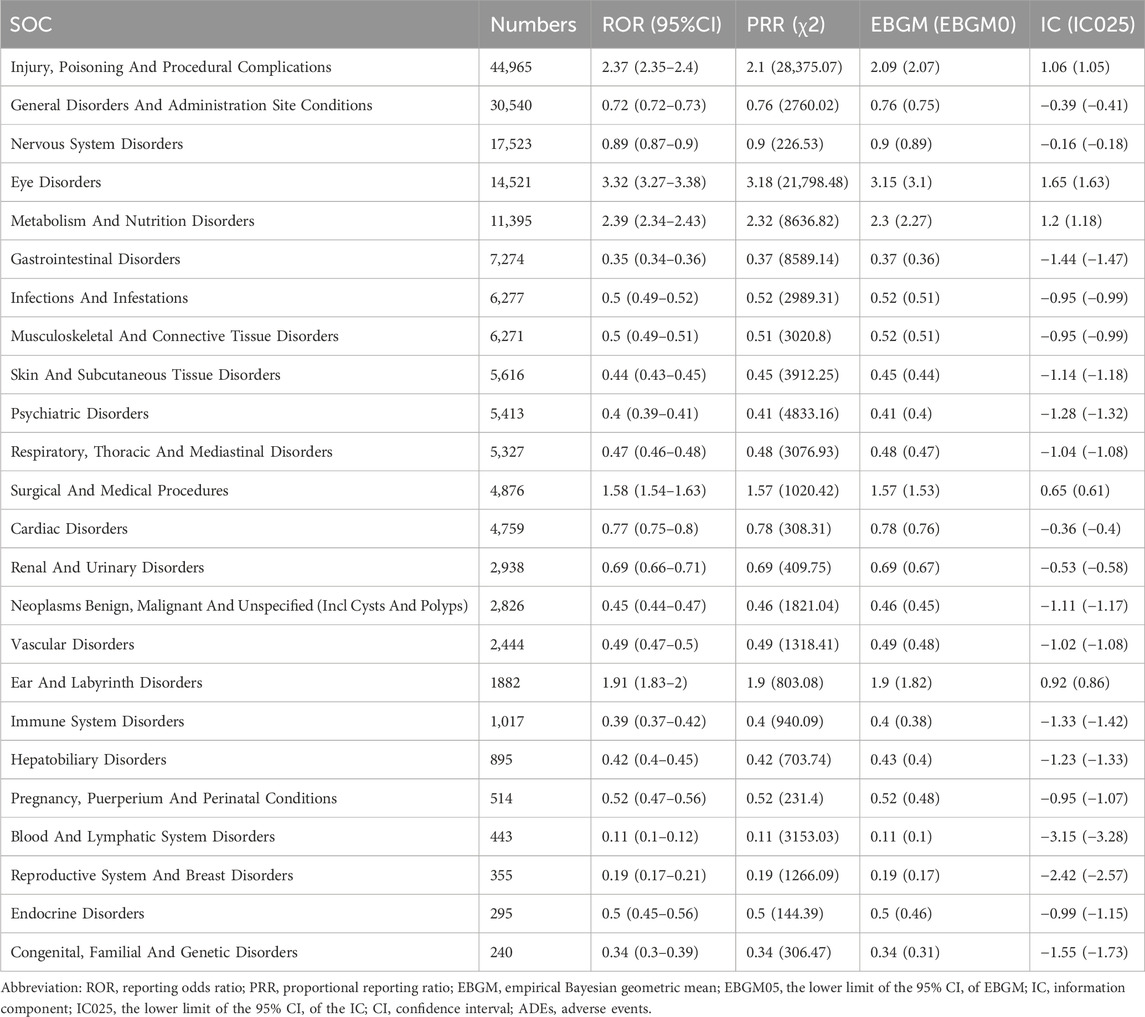
Task: Click the PRR value 0.69 (409.75)
Action: tap(789, 567)
